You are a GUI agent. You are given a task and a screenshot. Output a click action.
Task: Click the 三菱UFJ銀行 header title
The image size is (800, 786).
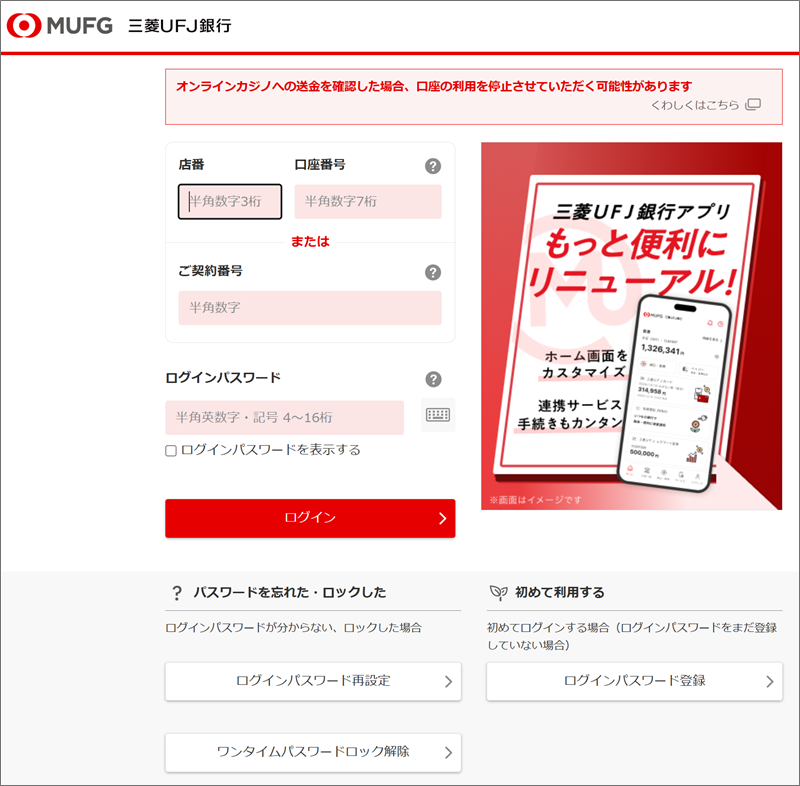tap(180, 26)
